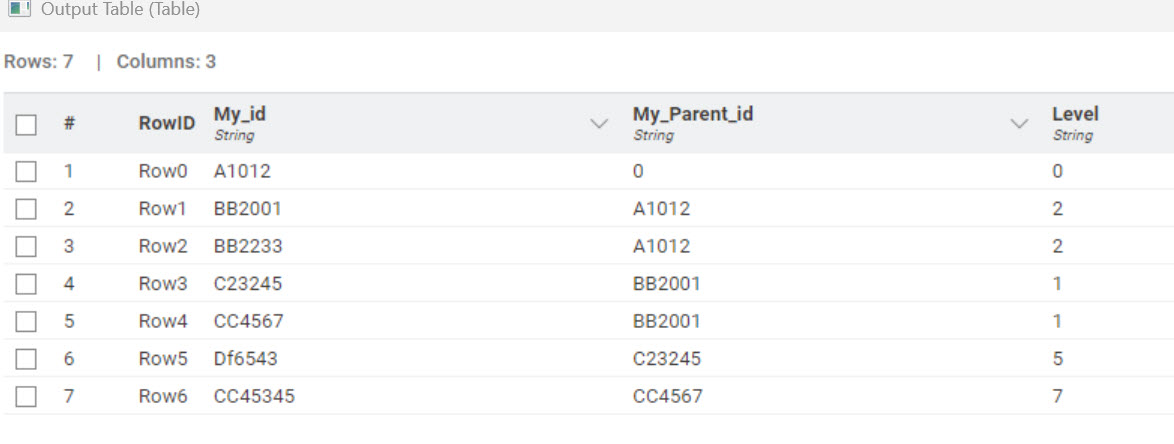The image size is (1174, 444).
Task: Click the CC4567 parent id cell in Row6
Action: coord(667,397)
